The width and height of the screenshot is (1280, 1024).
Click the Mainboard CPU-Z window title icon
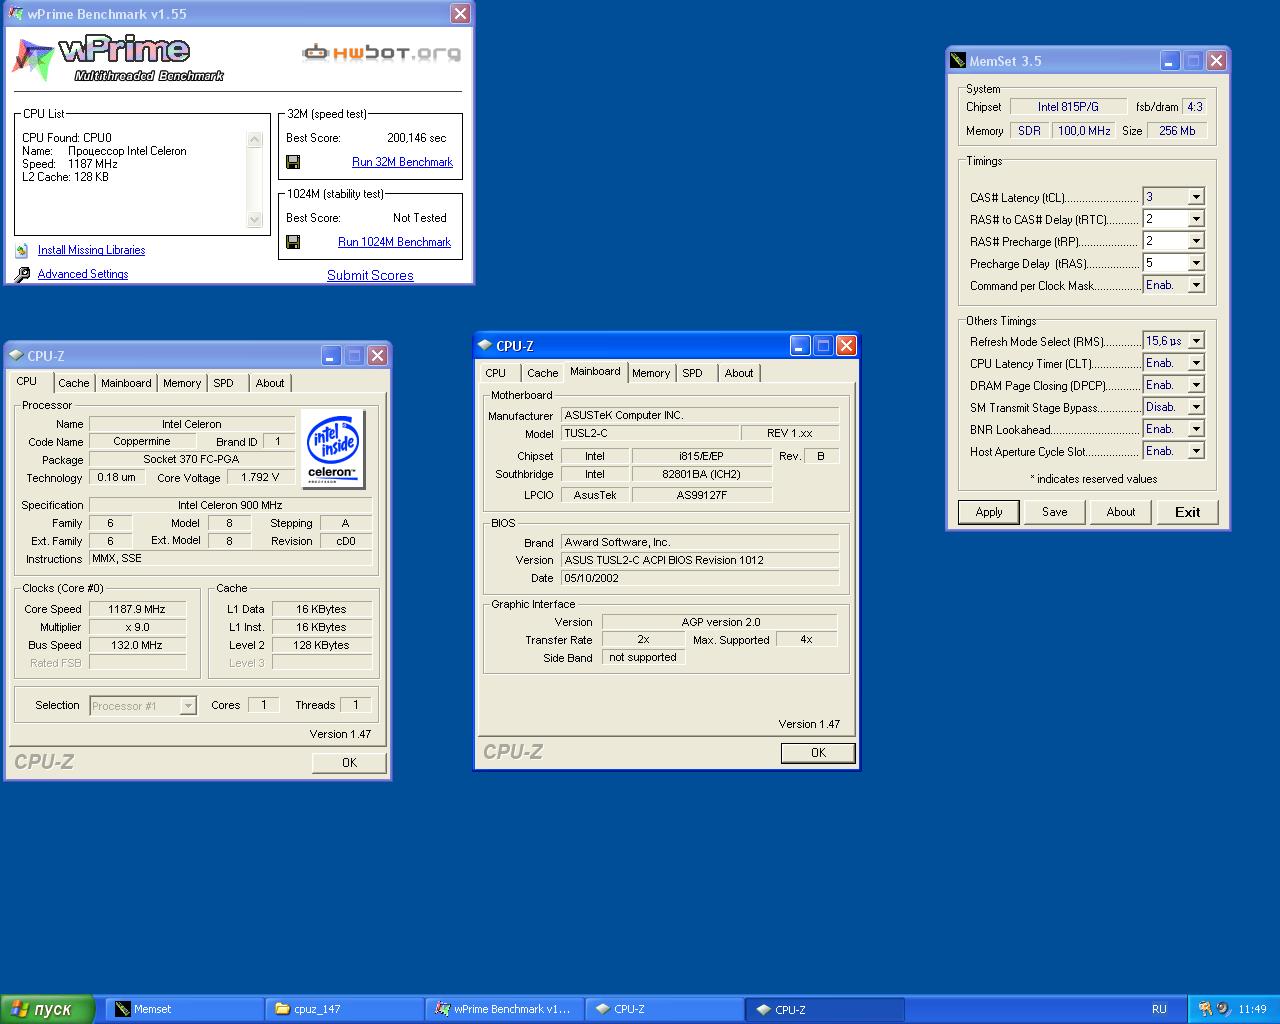[x=485, y=346]
